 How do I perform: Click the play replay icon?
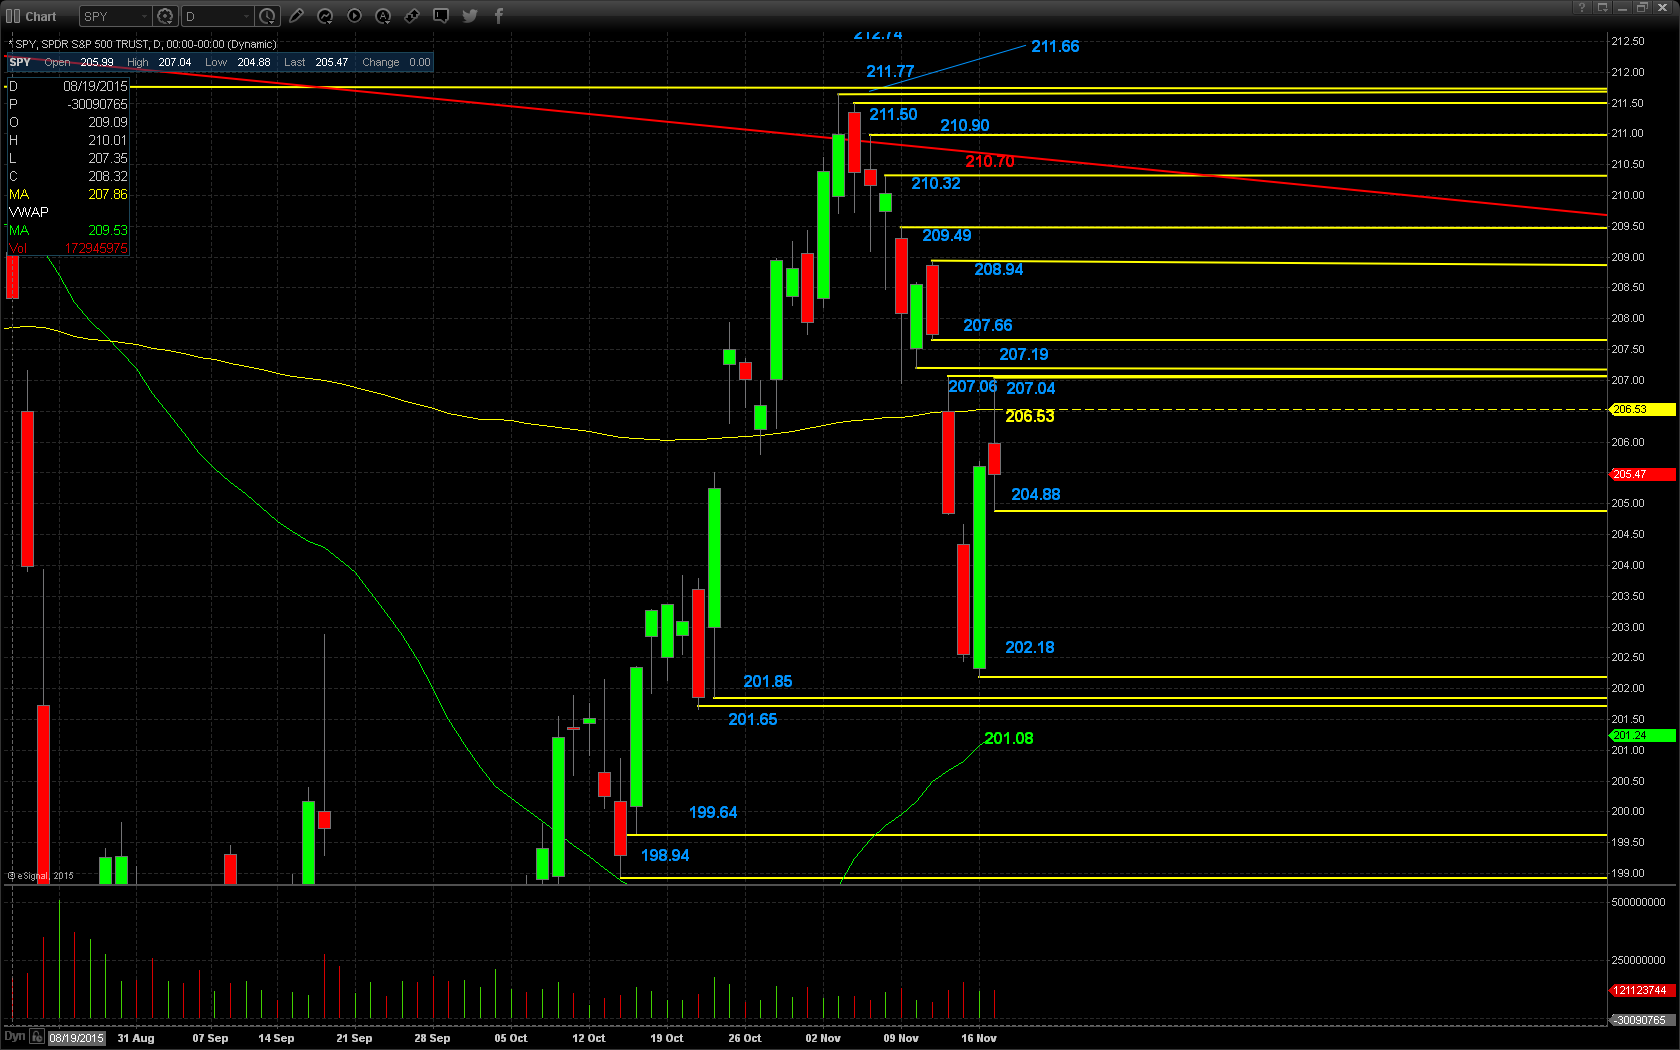point(354,16)
